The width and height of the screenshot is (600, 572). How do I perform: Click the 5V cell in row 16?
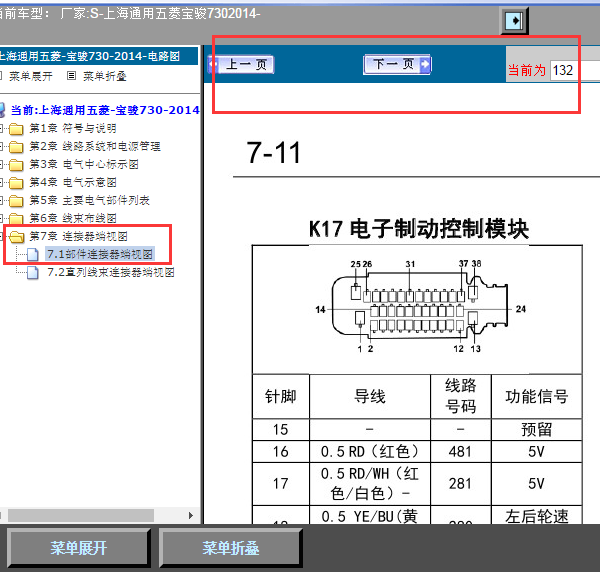click(x=536, y=451)
